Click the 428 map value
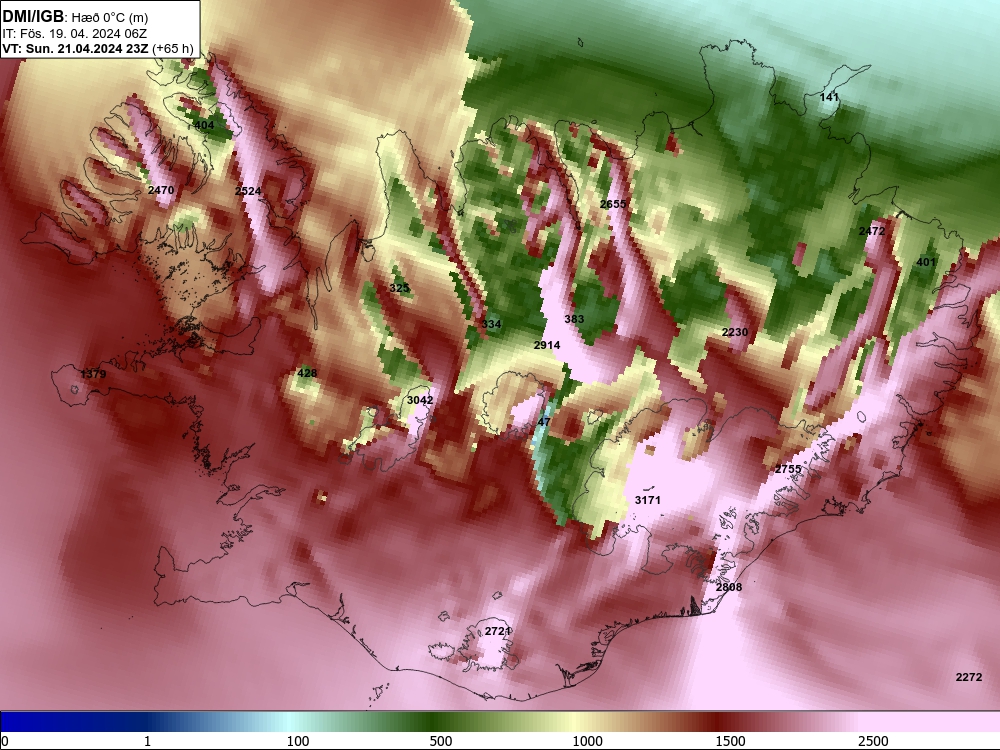The image size is (1000, 750). (x=307, y=373)
